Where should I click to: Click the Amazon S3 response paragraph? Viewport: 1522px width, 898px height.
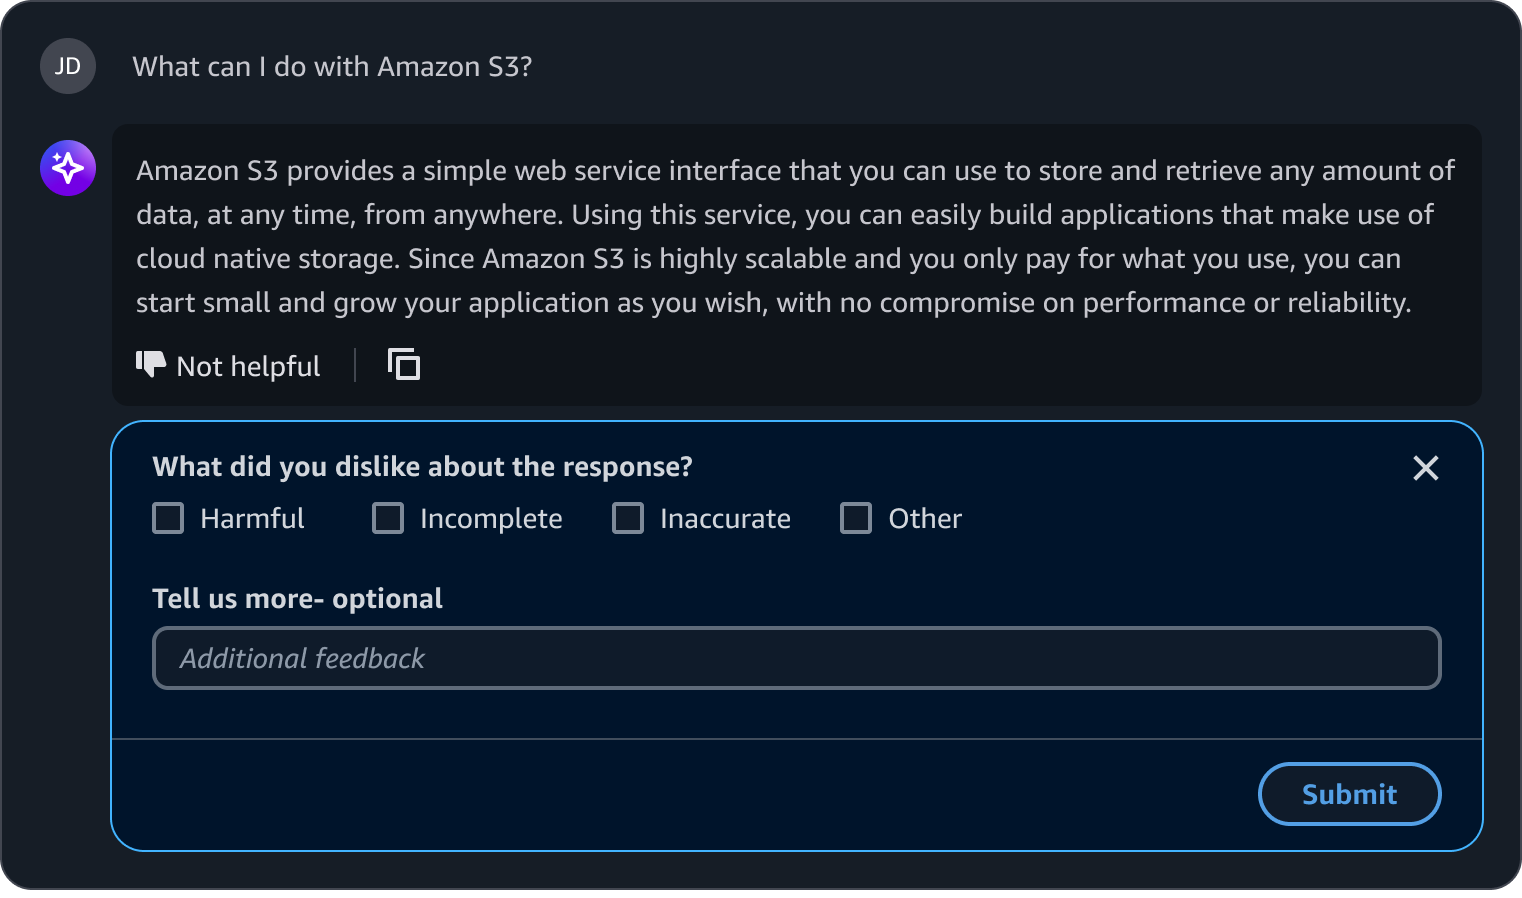pyautogui.click(x=795, y=237)
